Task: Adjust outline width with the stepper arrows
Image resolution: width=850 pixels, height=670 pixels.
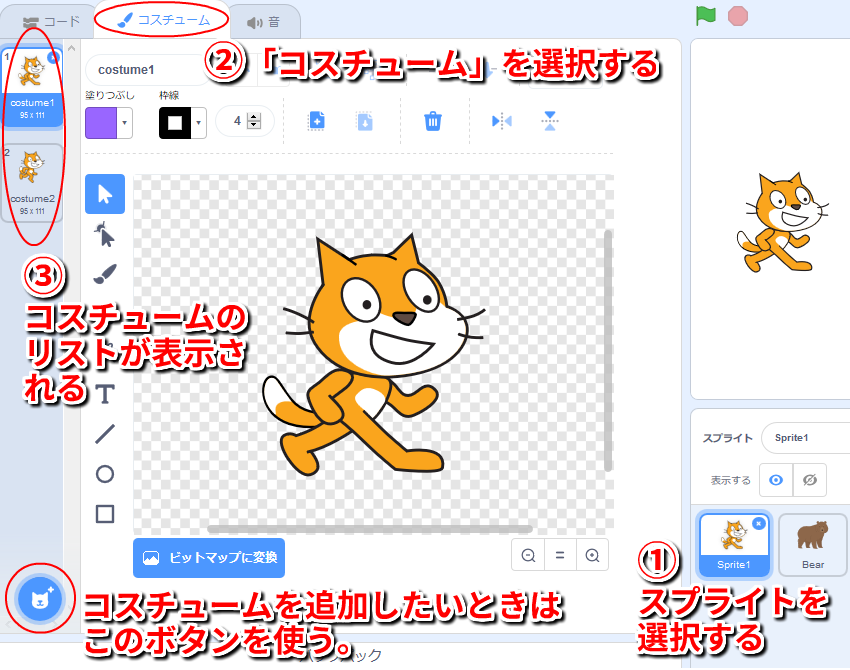Action: click(254, 121)
